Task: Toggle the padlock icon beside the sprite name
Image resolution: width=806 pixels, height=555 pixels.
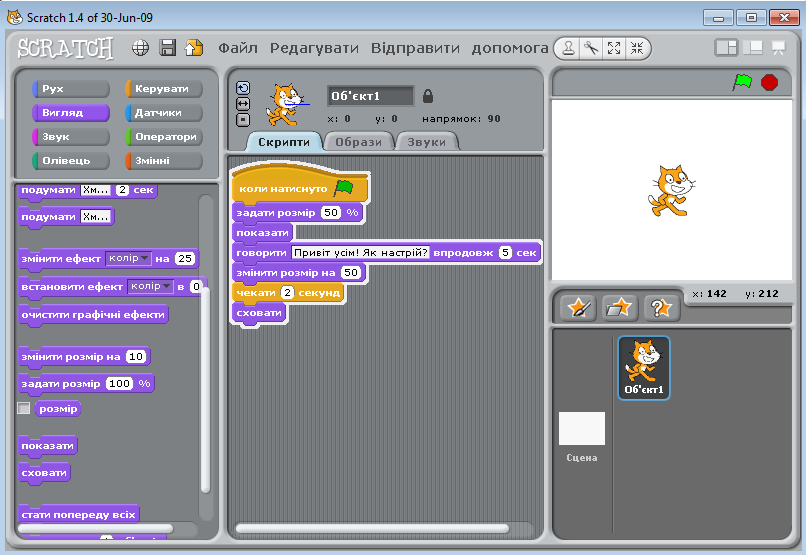Action: [x=428, y=96]
